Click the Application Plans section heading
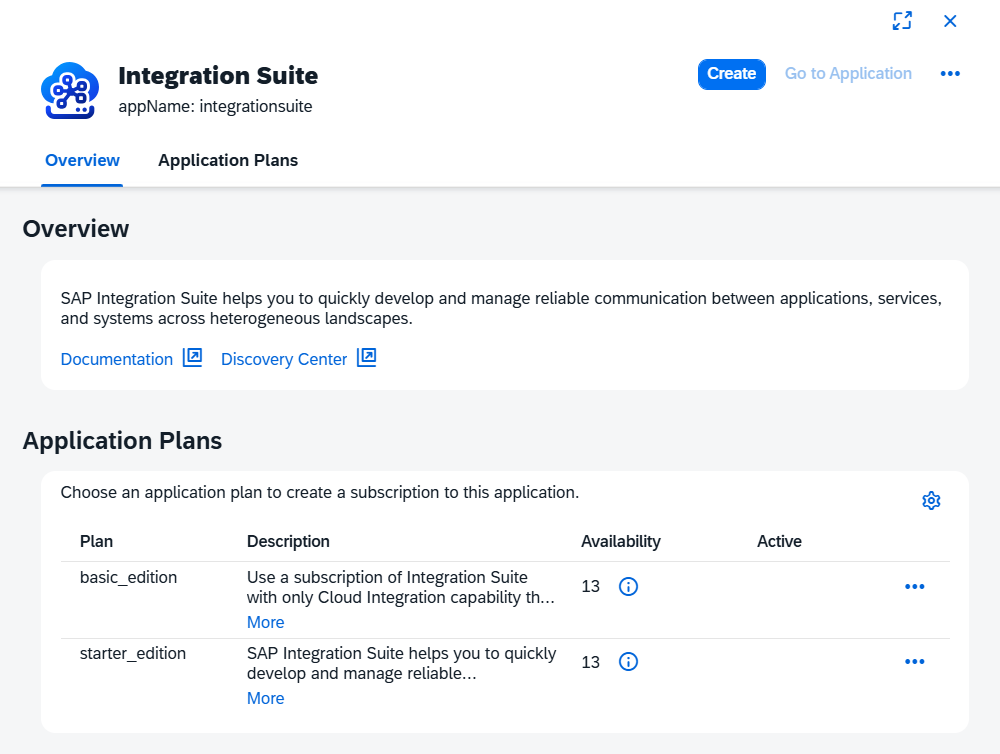 coord(122,441)
